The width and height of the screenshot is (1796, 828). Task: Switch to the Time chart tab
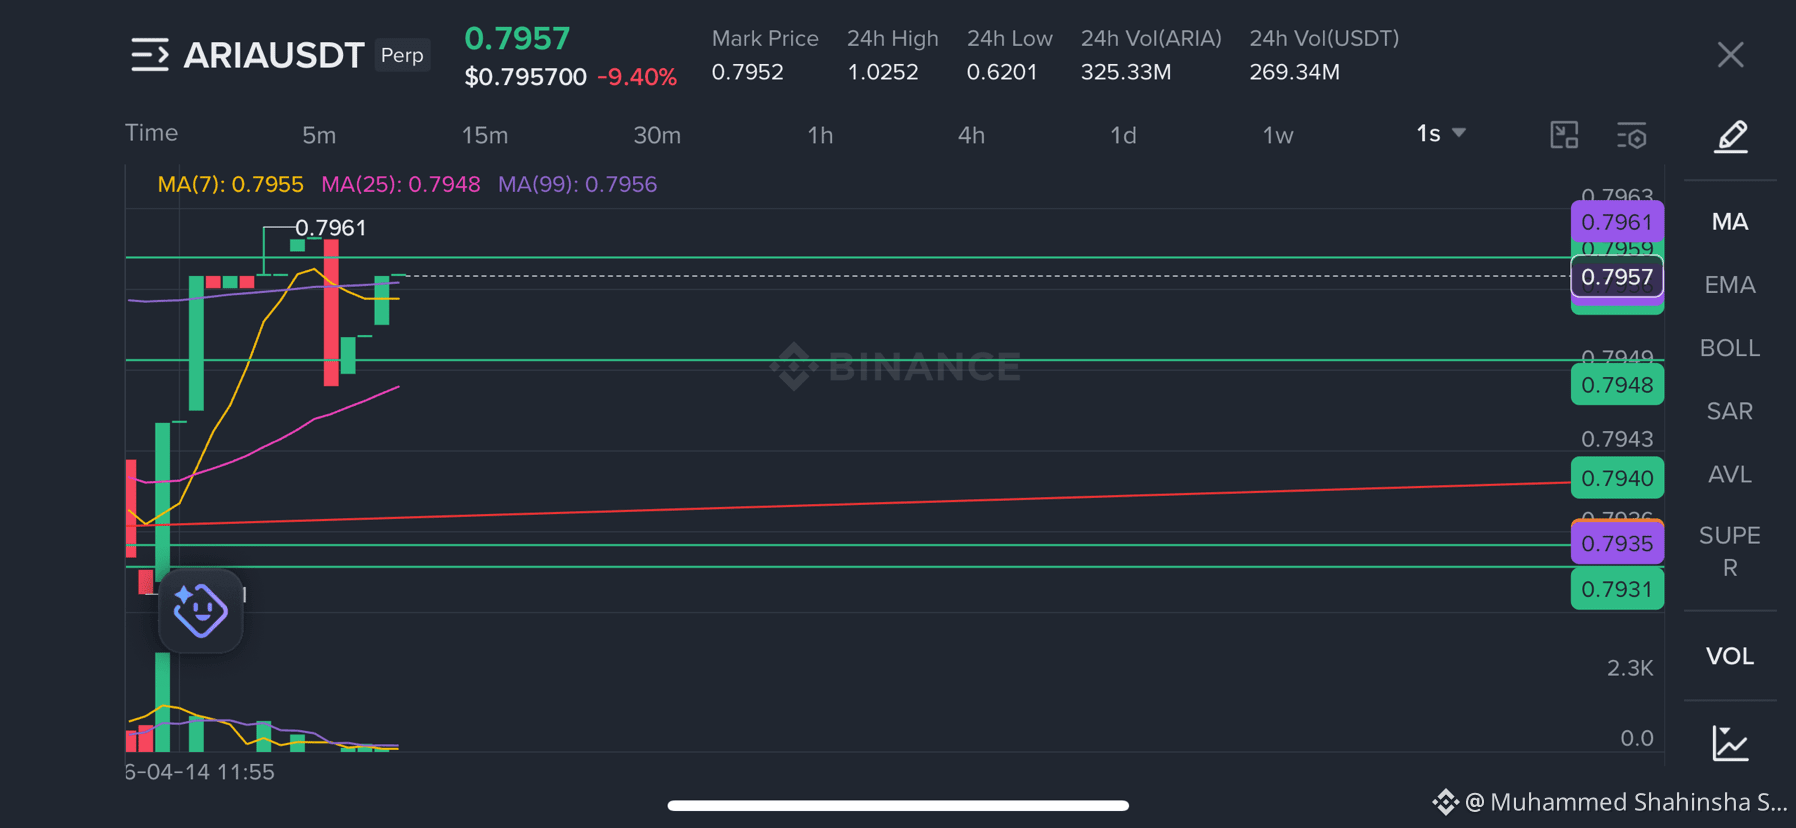pyautogui.click(x=151, y=133)
